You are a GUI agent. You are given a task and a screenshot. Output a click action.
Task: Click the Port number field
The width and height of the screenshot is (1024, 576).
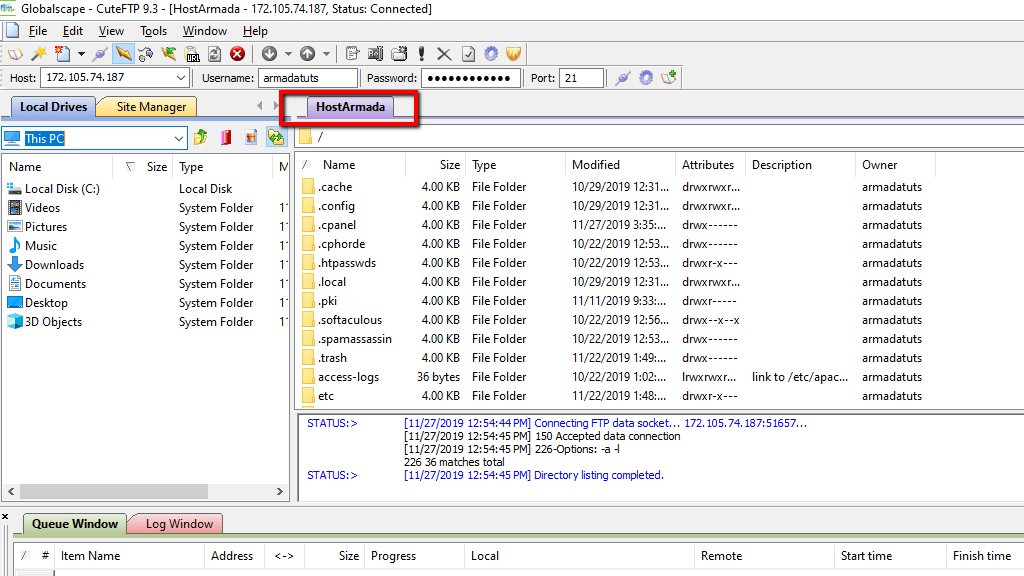[x=581, y=78]
